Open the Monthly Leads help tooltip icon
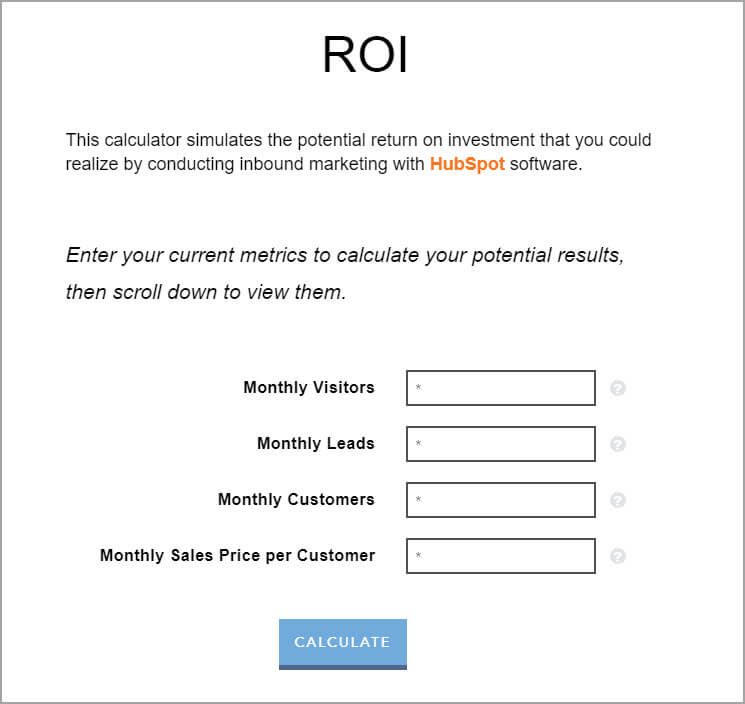This screenshot has height=704, width=745. (618, 444)
